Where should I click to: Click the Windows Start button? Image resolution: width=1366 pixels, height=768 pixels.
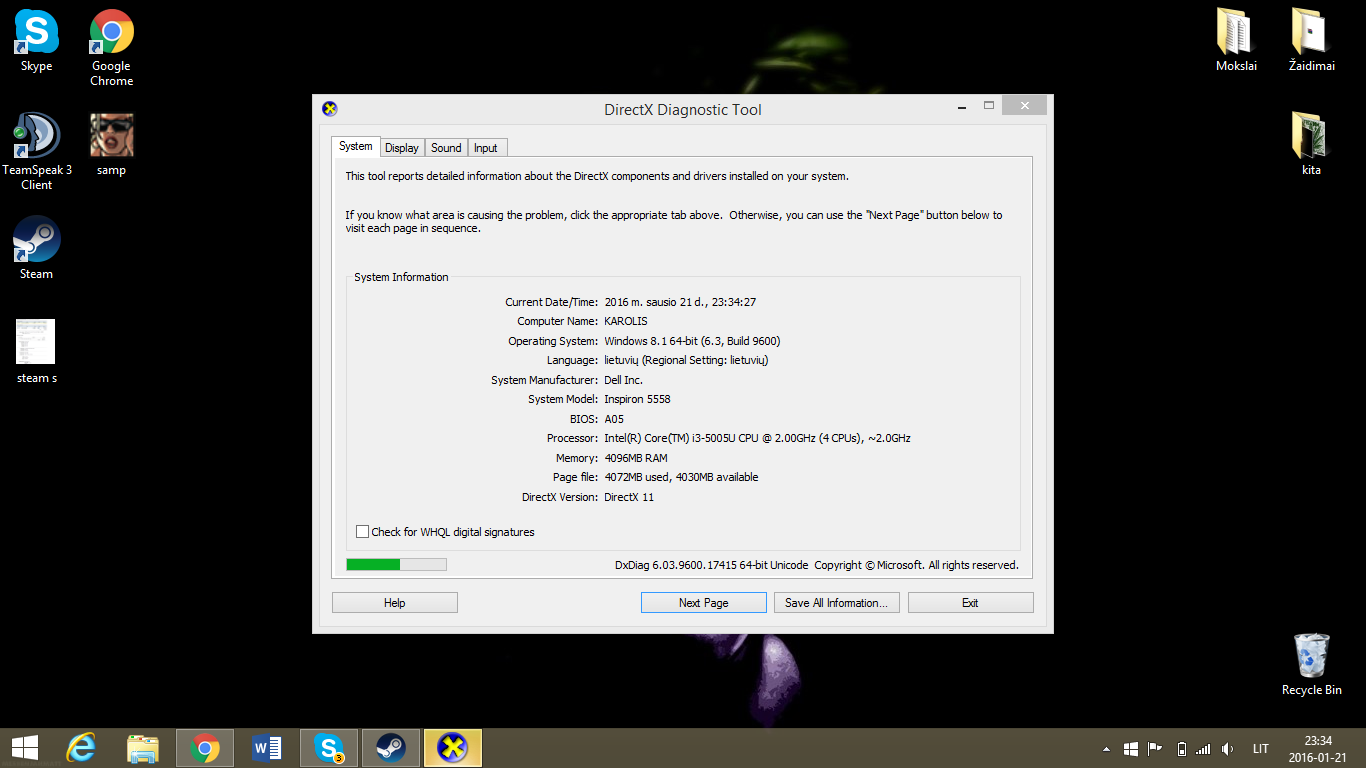25,748
